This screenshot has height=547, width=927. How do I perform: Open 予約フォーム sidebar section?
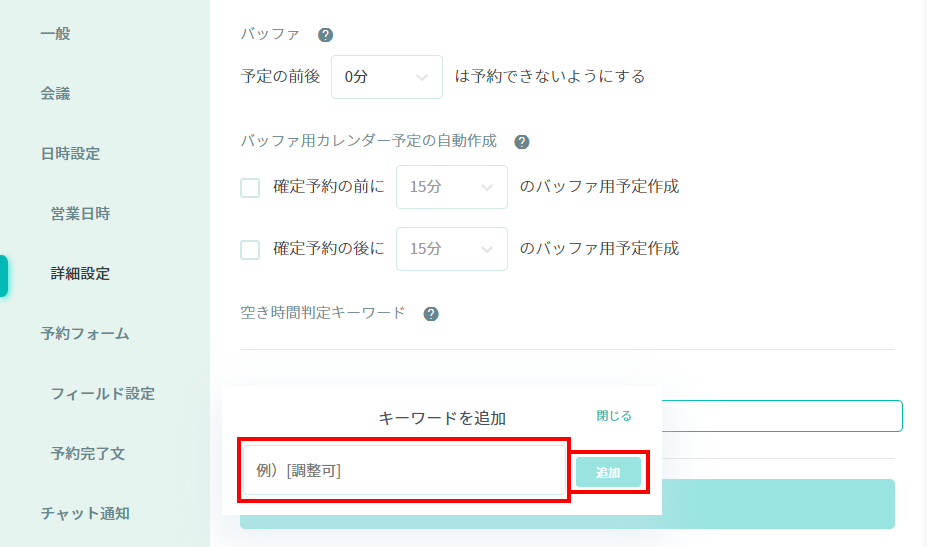(85, 334)
